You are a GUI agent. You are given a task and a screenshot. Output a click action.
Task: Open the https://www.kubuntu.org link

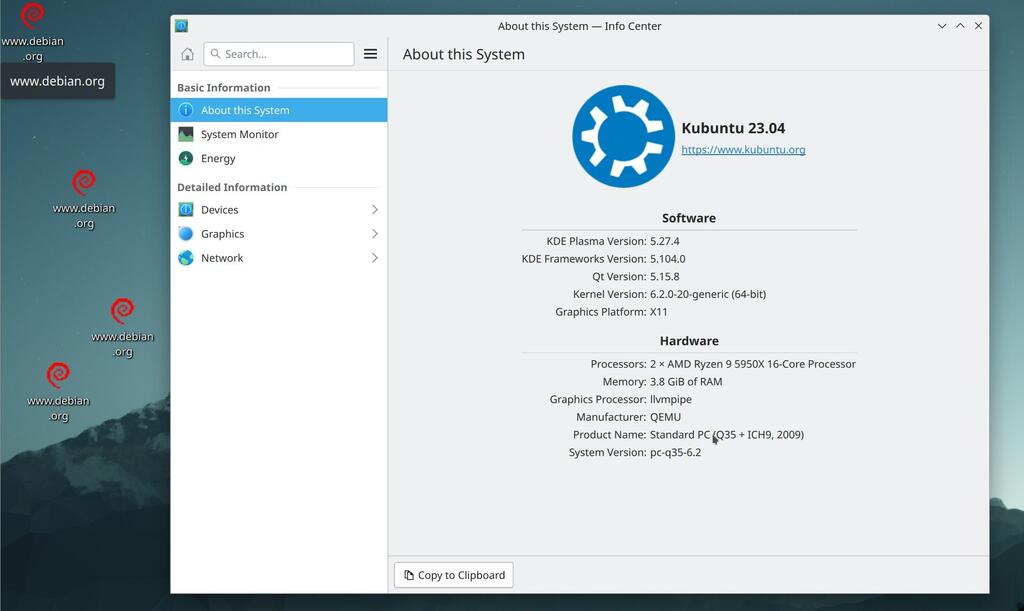pyautogui.click(x=743, y=149)
